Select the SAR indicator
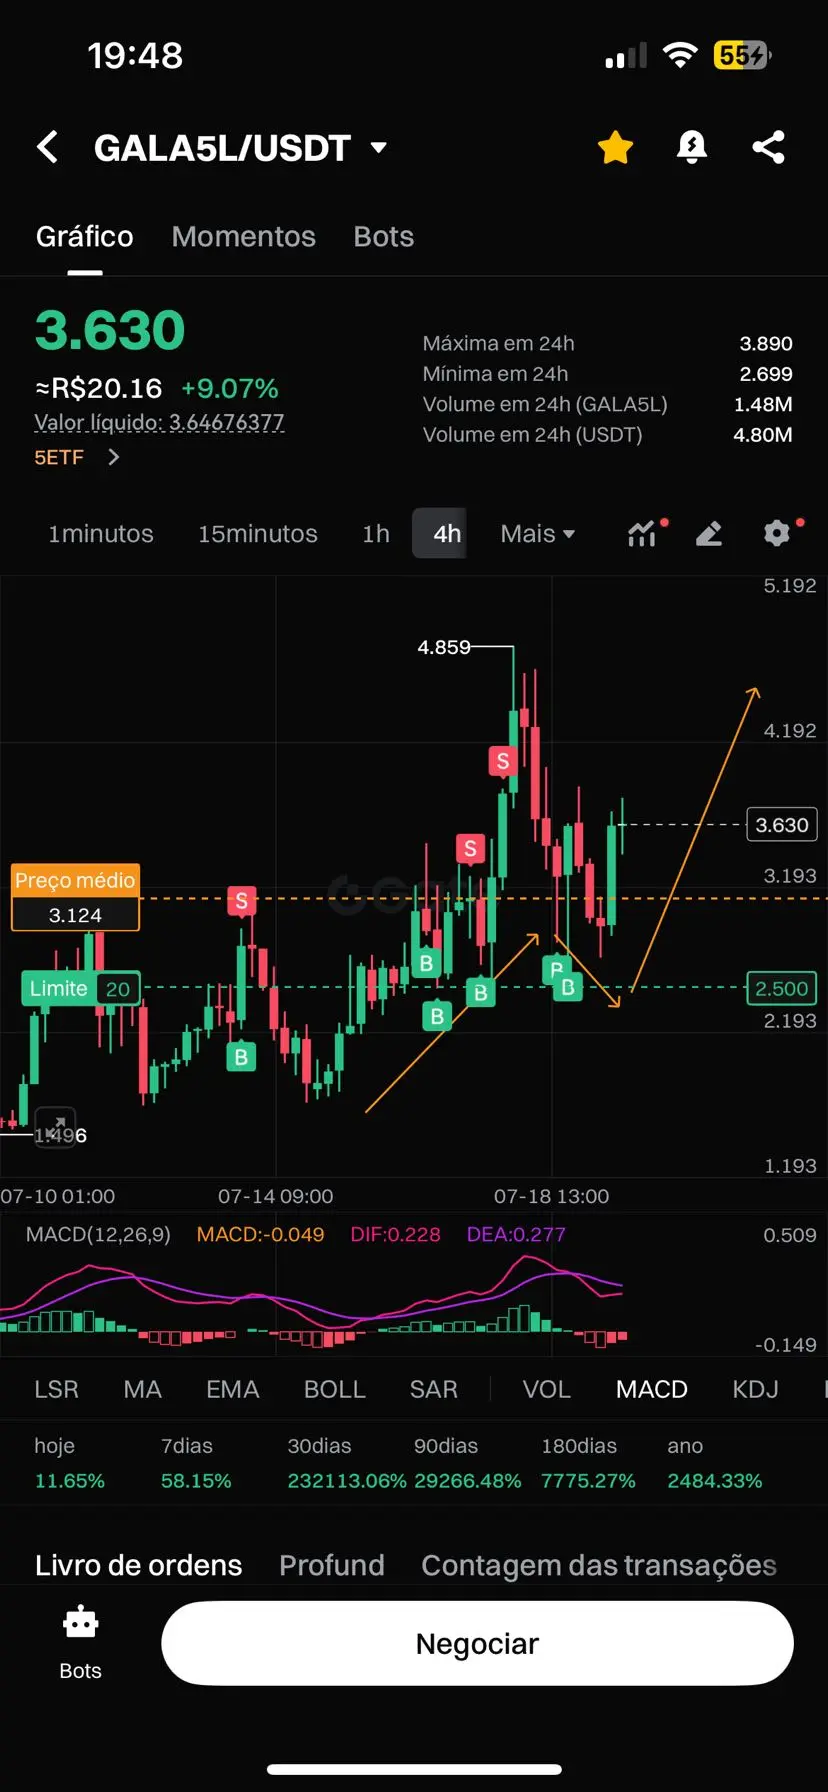This screenshot has width=828, height=1792. [x=433, y=1389]
